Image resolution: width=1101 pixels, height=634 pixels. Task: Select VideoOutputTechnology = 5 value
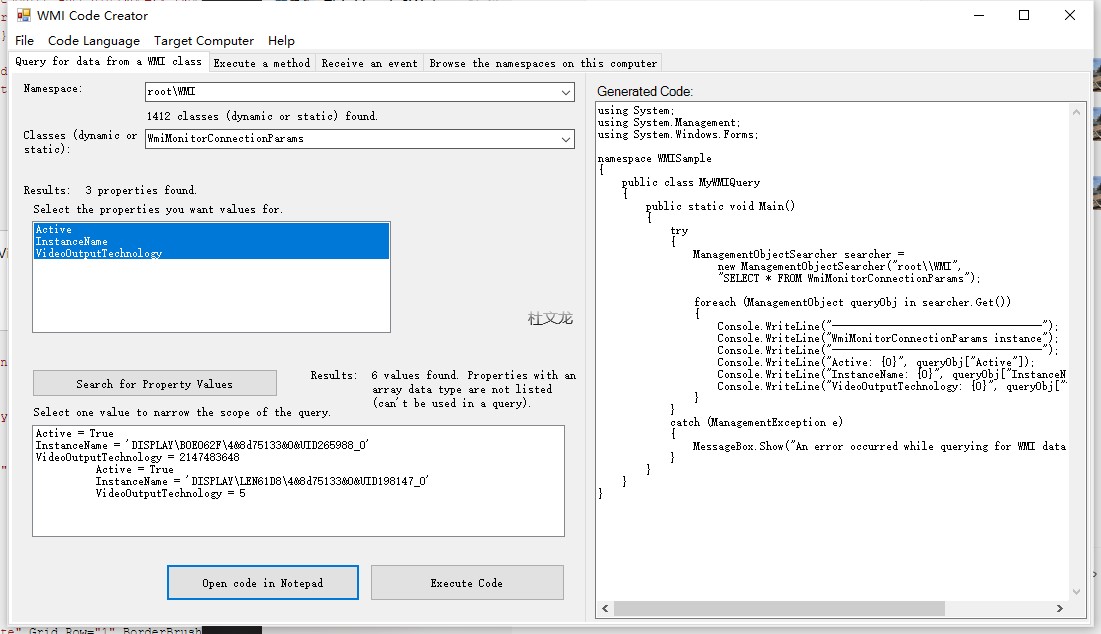pyautogui.click(x=170, y=494)
